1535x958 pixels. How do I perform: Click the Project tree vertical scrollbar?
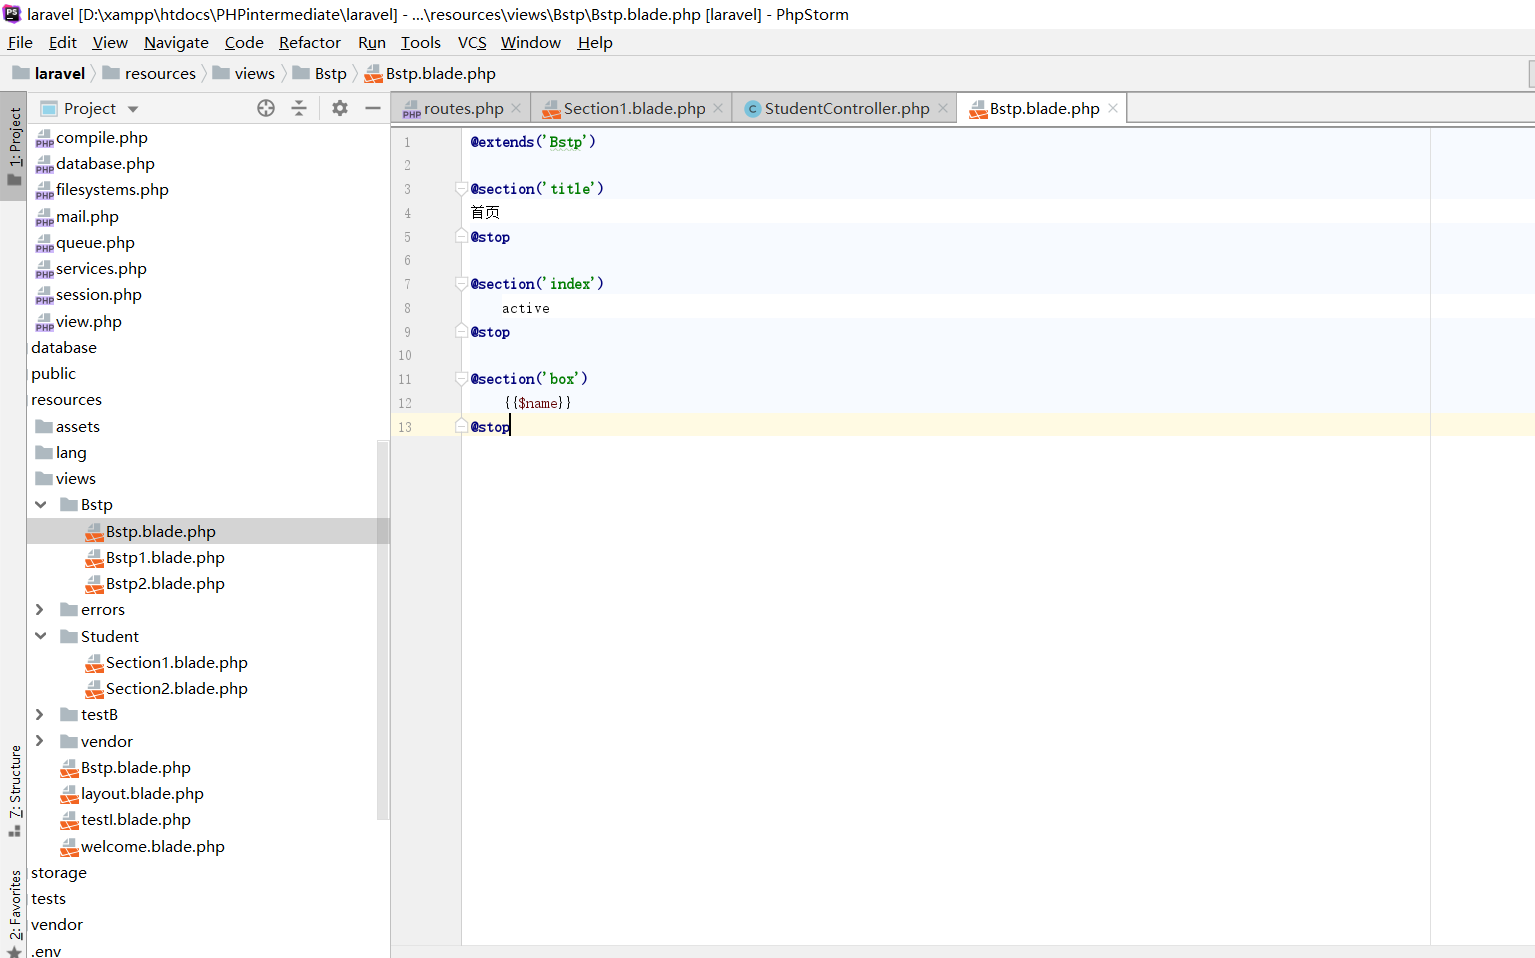(382, 630)
